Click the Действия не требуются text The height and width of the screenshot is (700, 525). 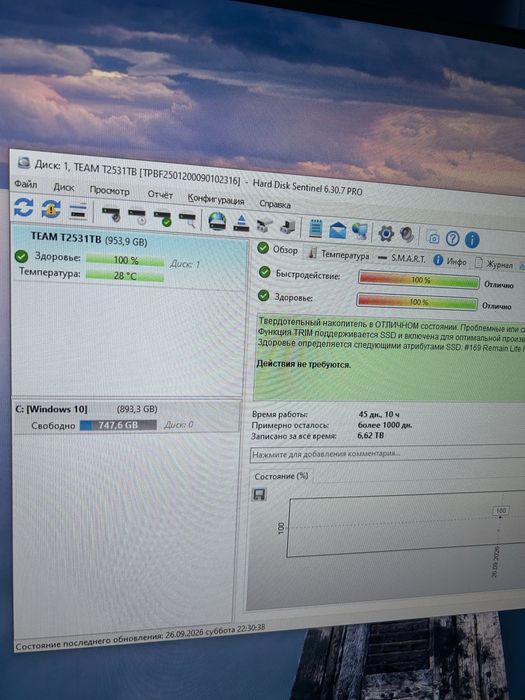point(304,364)
